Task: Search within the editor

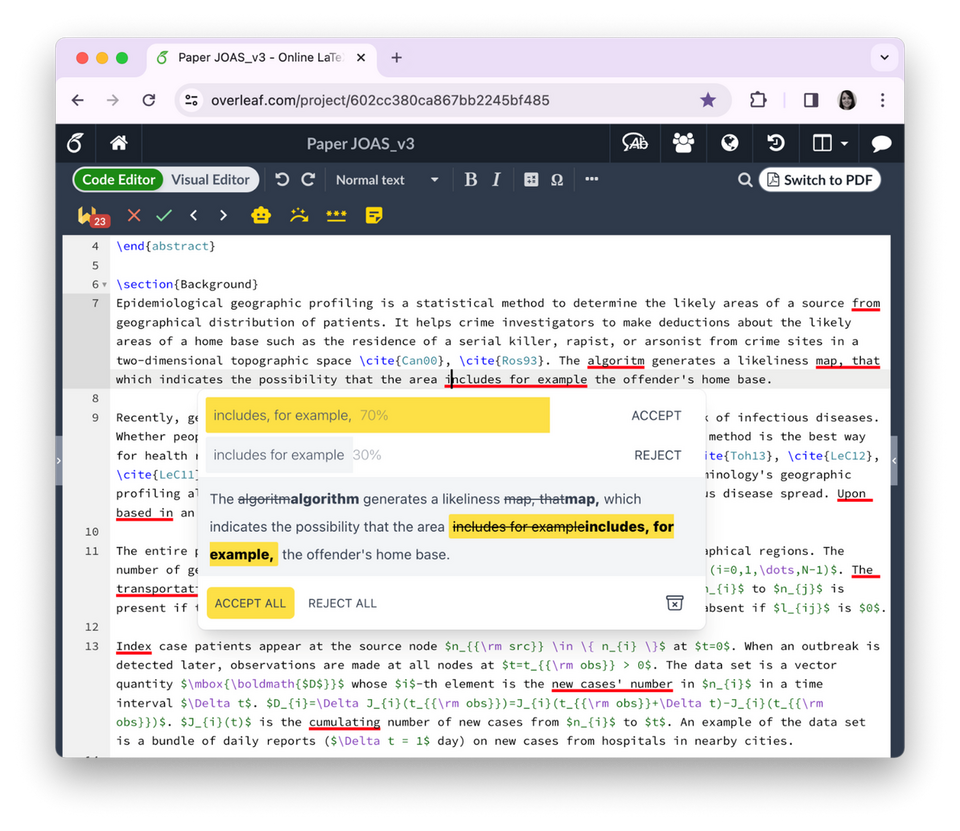Action: pyautogui.click(x=744, y=180)
